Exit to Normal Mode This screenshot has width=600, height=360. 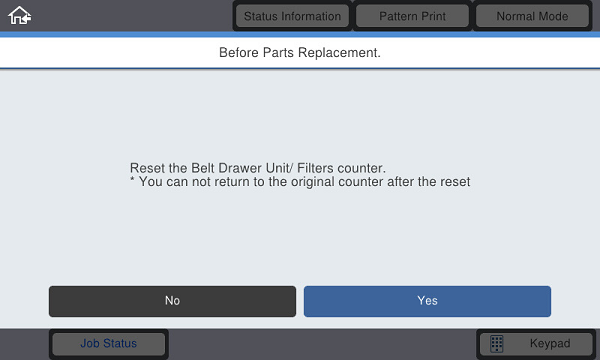point(532,16)
